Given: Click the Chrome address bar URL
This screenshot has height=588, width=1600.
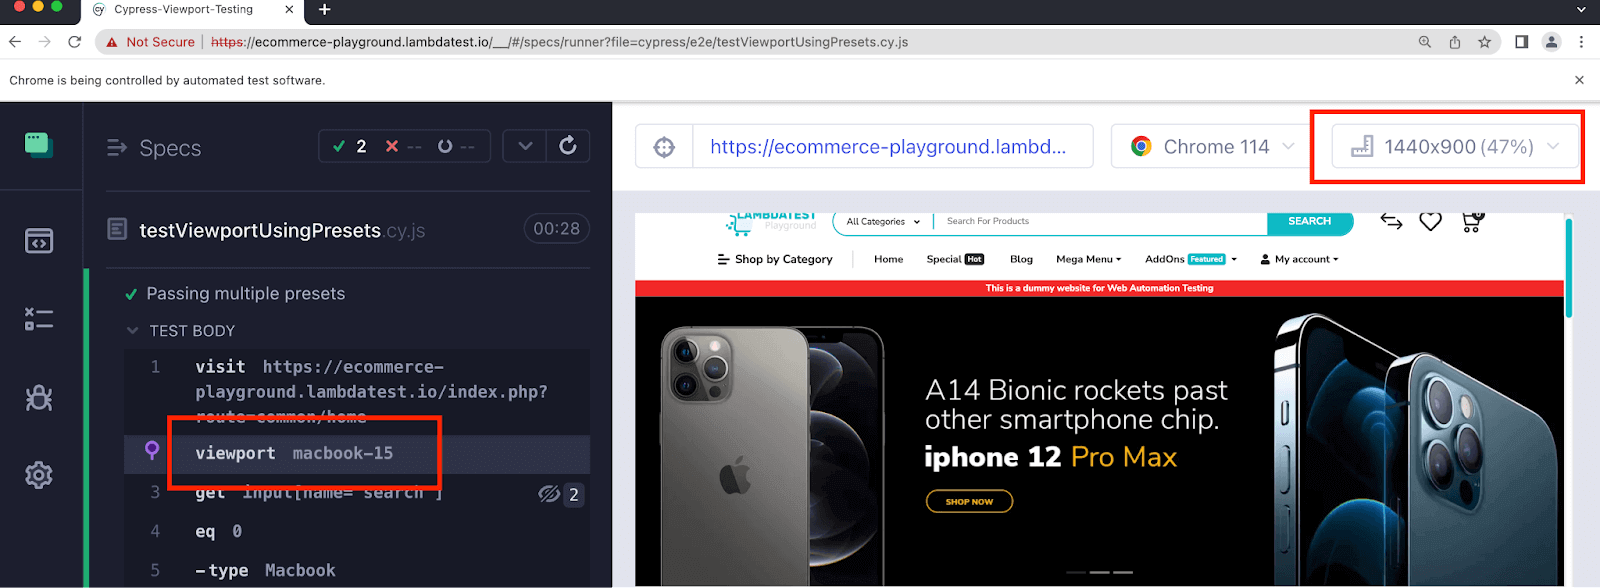Looking at the screenshot, I should (560, 42).
